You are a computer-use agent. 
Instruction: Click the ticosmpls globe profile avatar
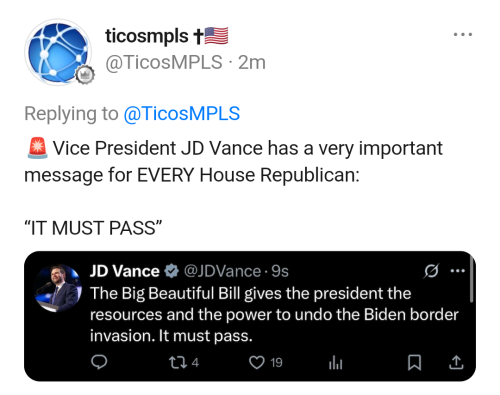coord(58,52)
